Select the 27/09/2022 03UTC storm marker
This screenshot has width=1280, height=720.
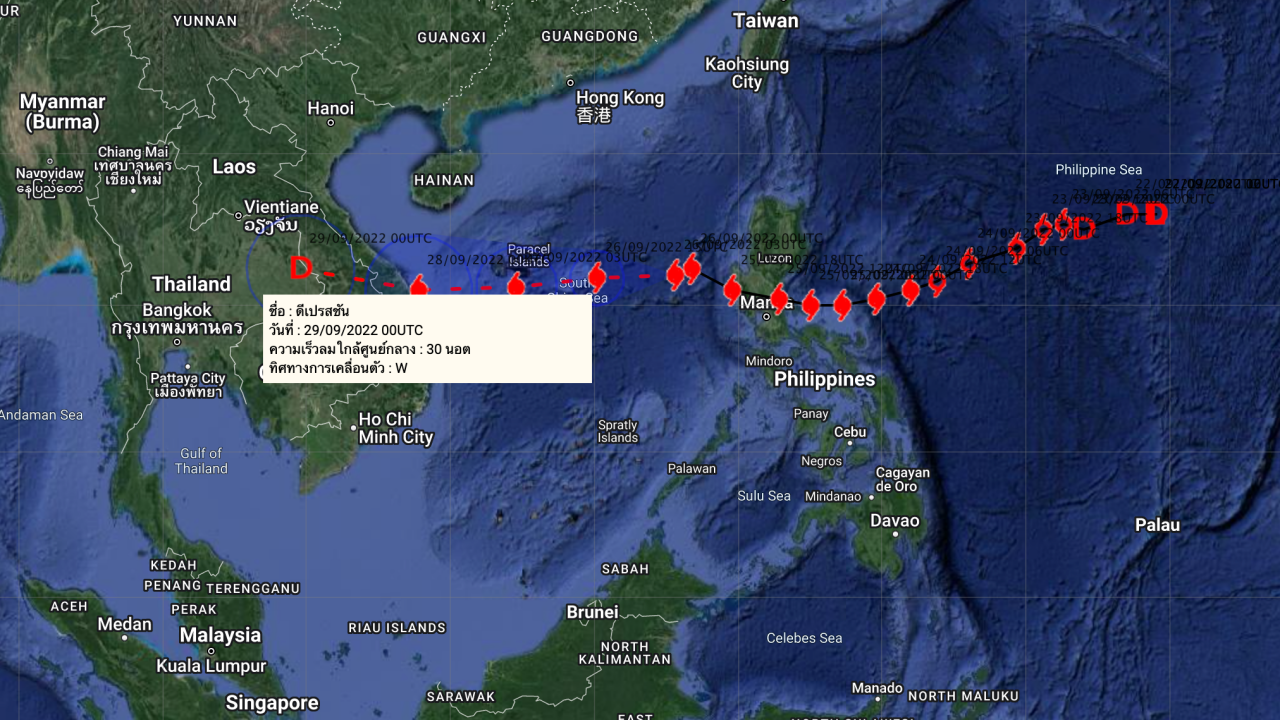(597, 277)
